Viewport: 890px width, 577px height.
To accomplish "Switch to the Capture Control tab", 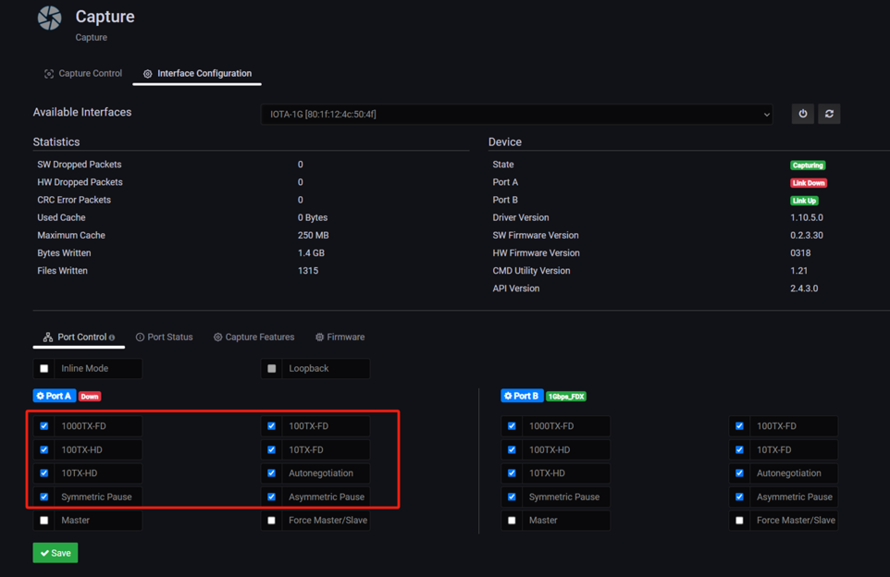I will coord(83,74).
